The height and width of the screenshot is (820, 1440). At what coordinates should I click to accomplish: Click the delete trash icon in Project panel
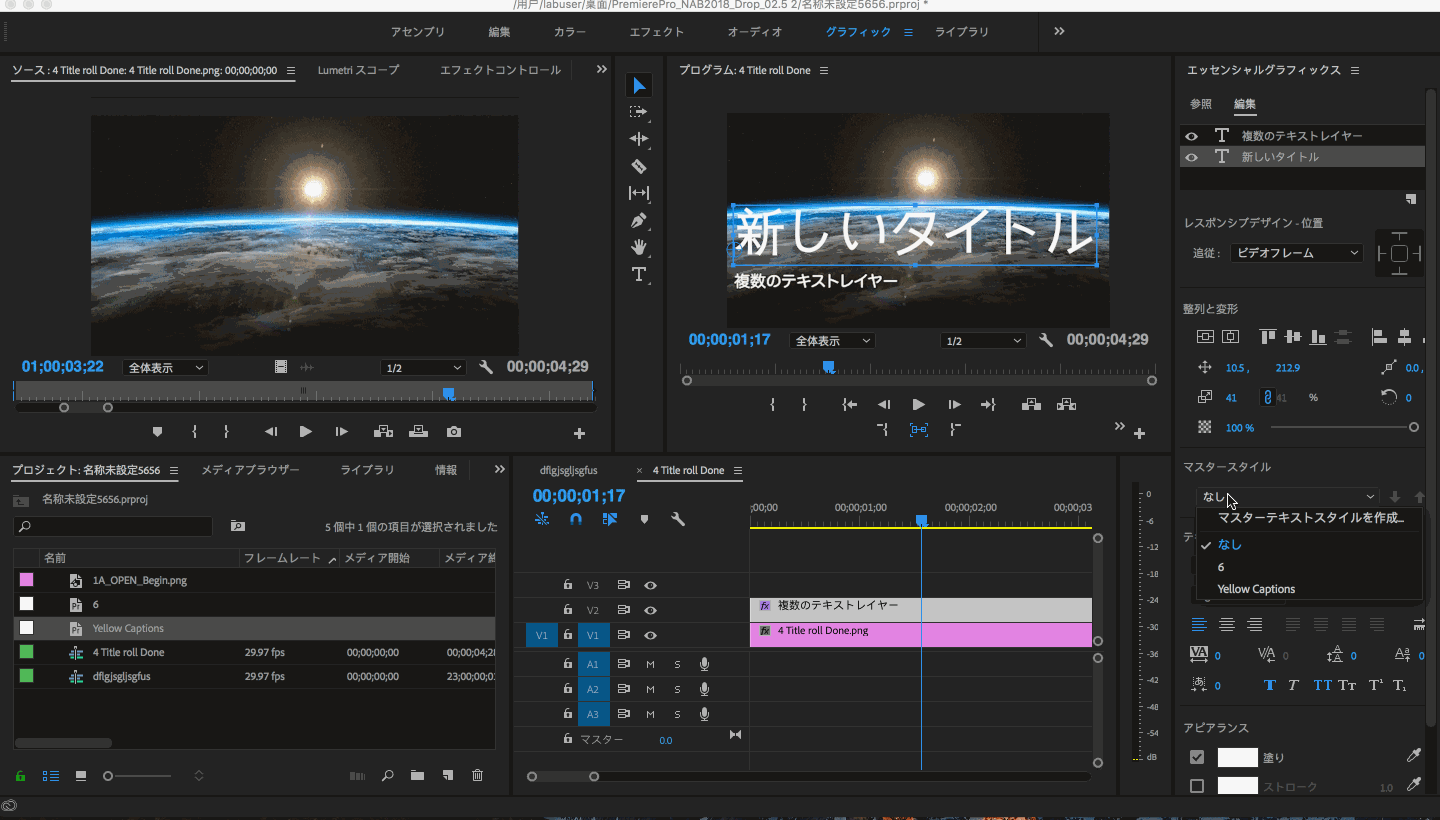coord(478,775)
